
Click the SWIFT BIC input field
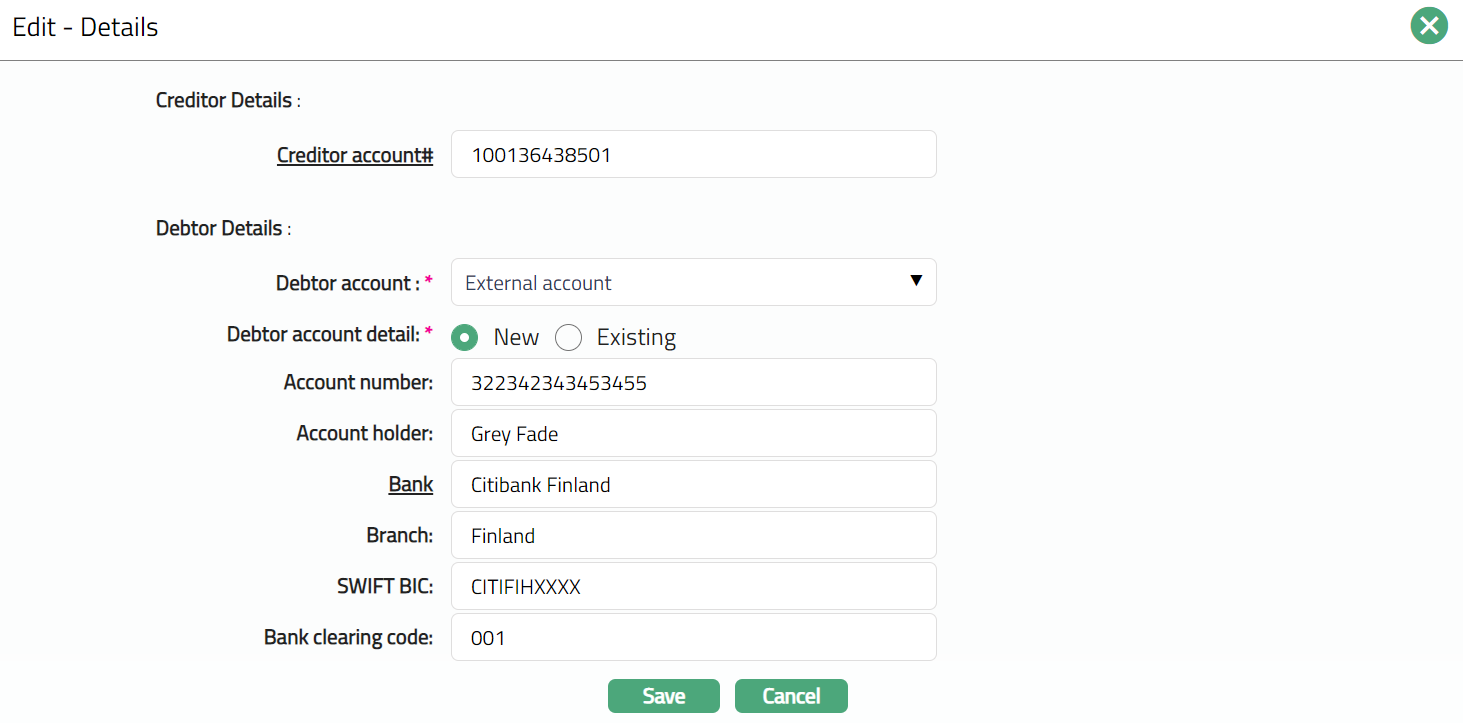click(693, 587)
